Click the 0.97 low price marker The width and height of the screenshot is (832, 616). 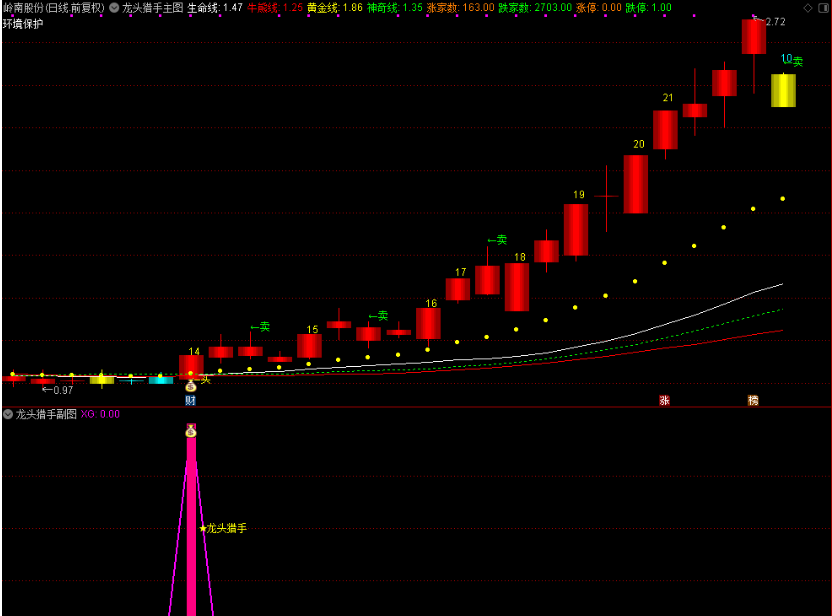[x=58, y=390]
